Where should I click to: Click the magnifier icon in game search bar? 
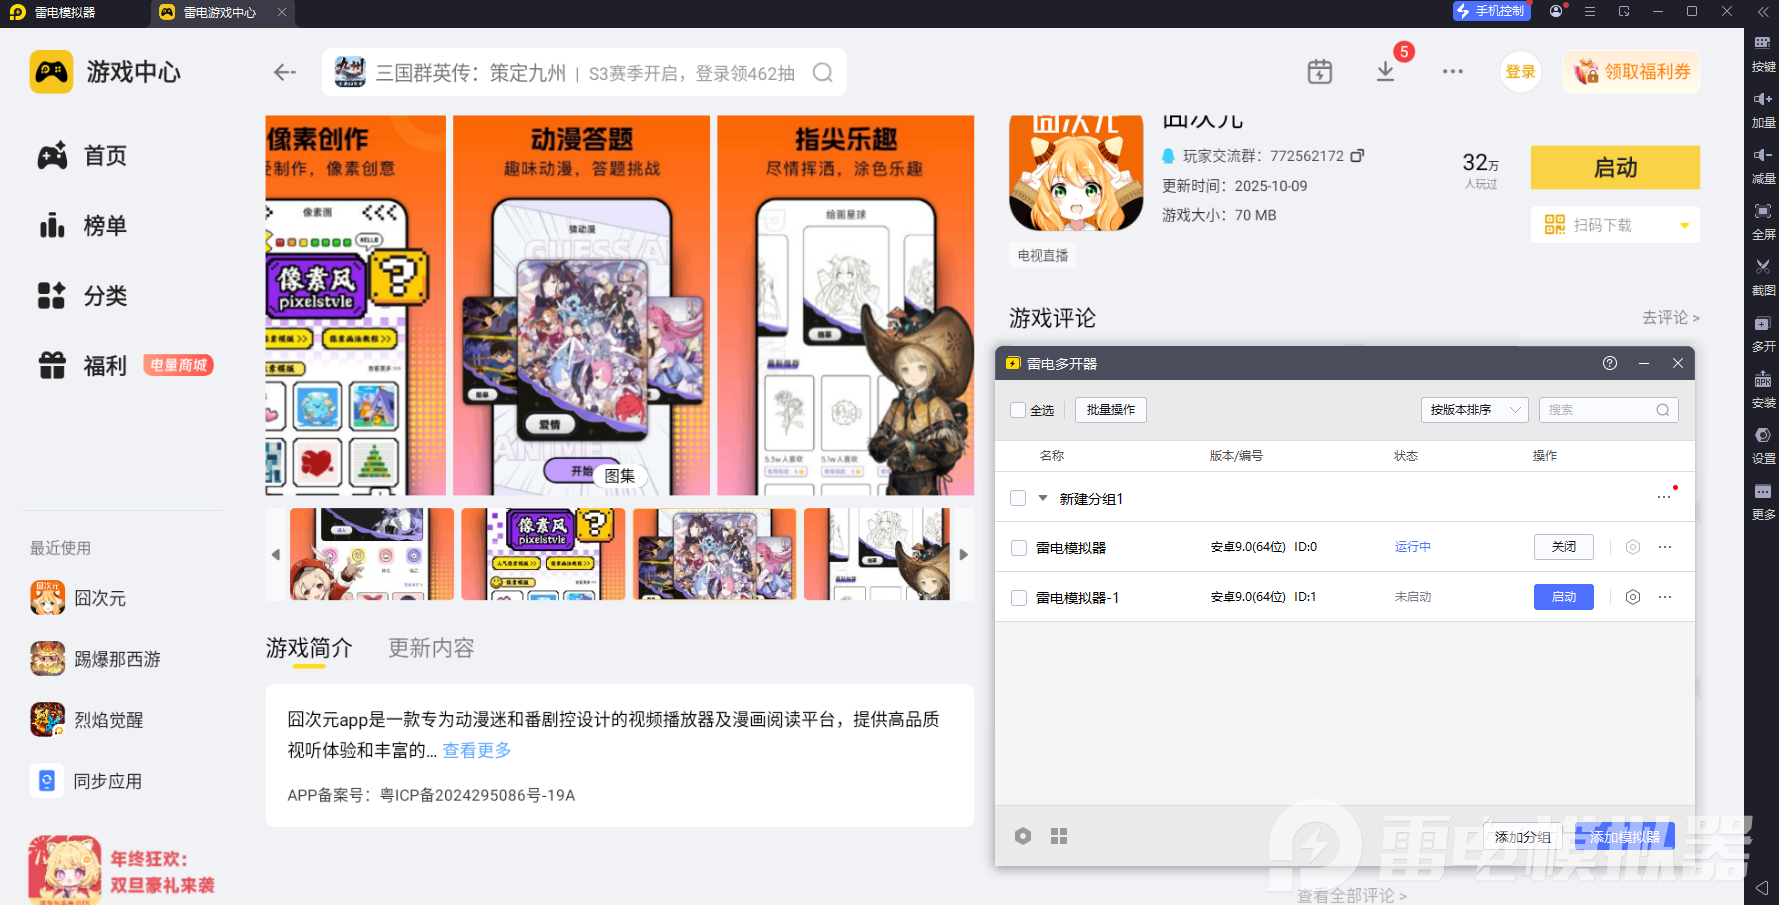pyautogui.click(x=823, y=73)
